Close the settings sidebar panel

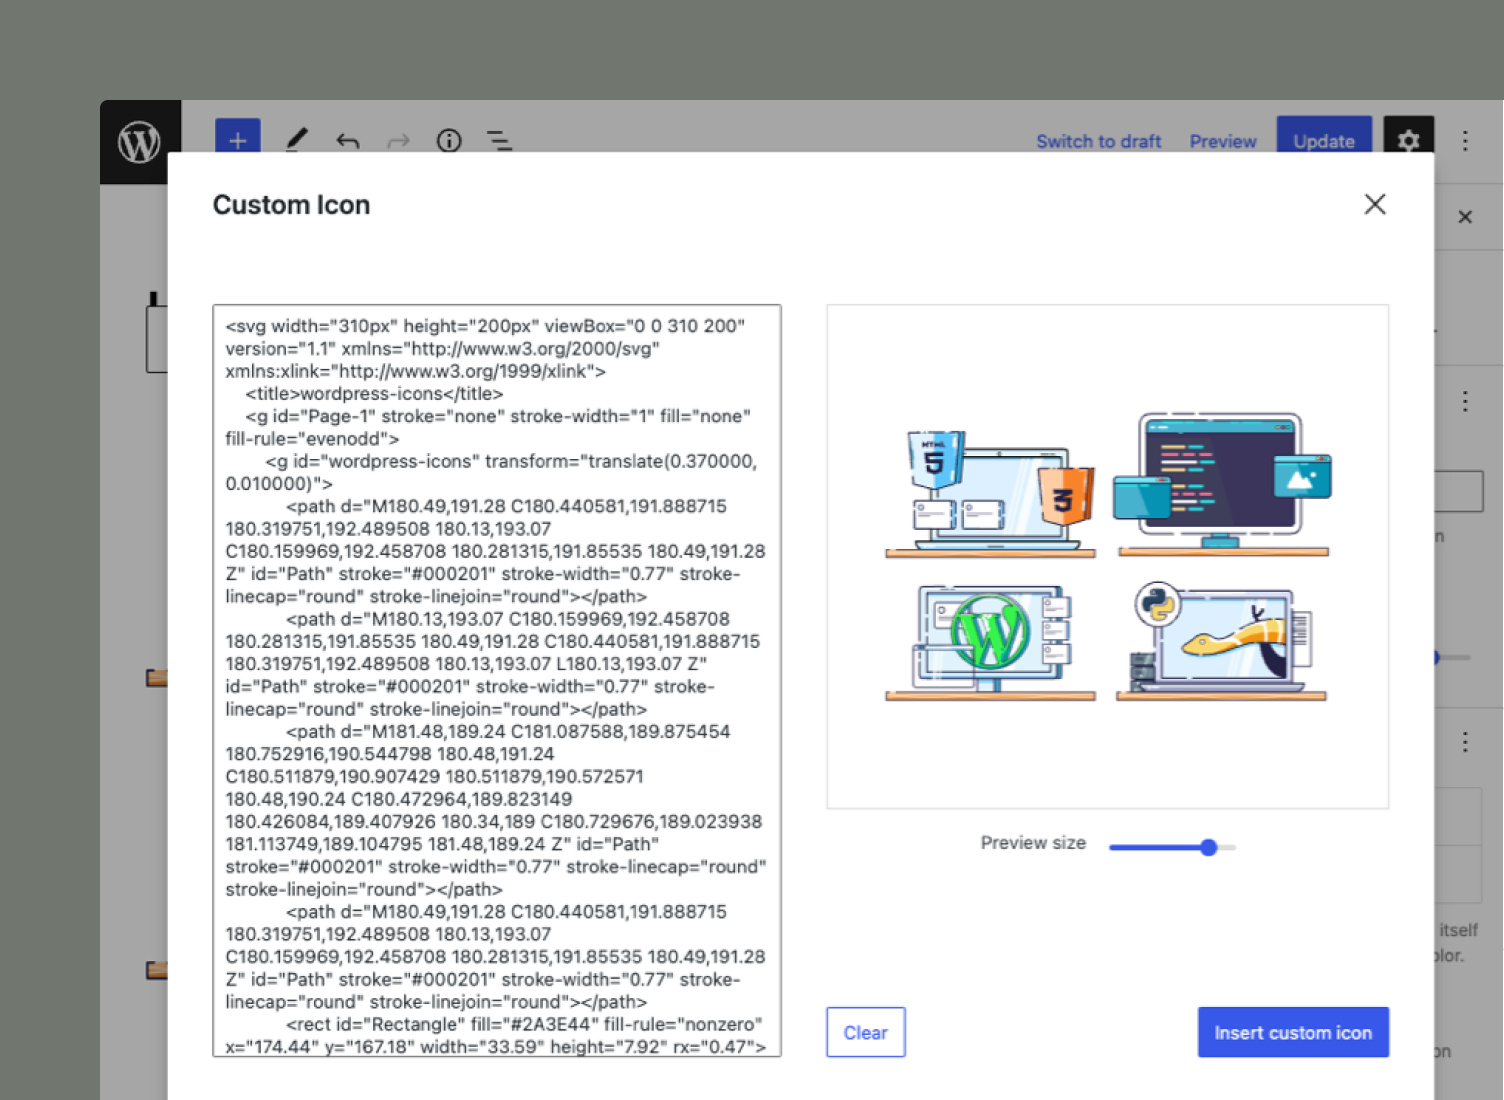(x=1465, y=217)
